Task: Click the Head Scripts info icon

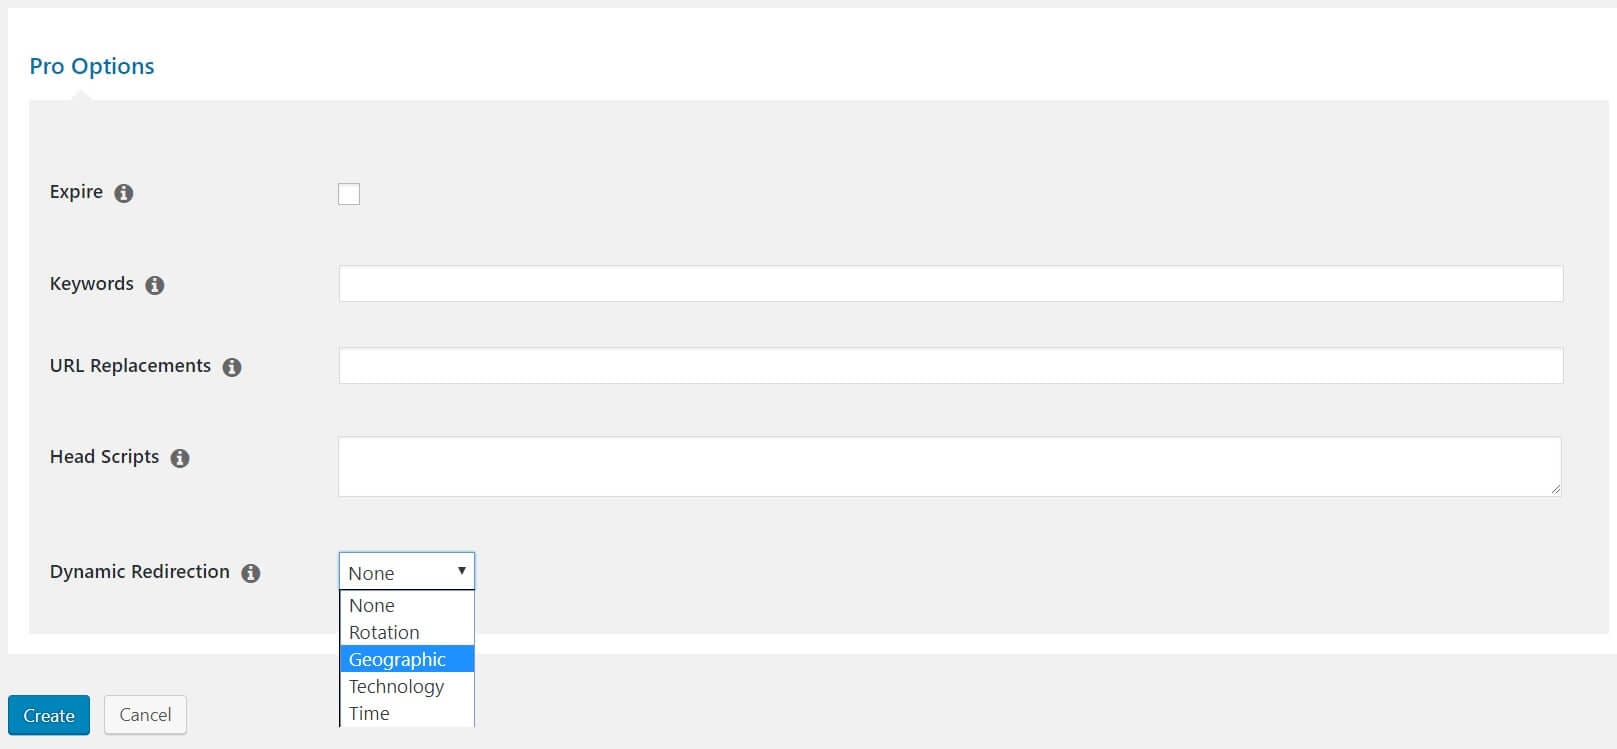Action: [180, 458]
